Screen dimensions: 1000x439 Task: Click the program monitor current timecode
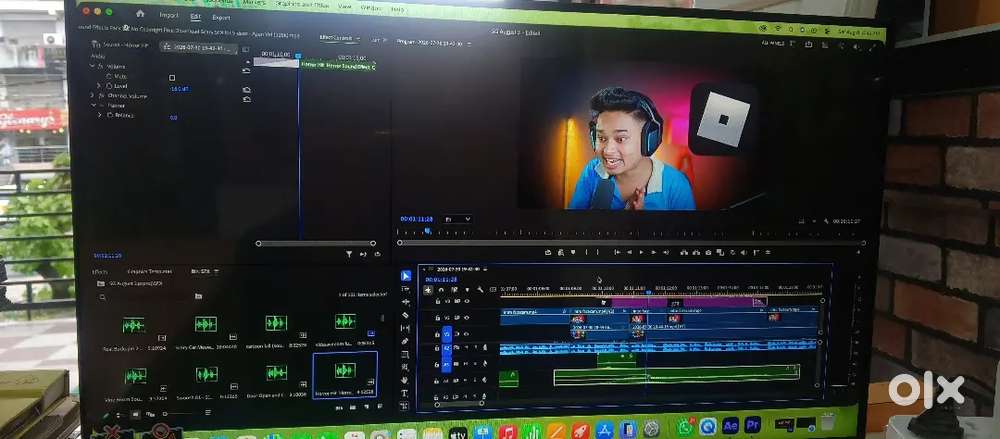pyautogui.click(x=417, y=219)
